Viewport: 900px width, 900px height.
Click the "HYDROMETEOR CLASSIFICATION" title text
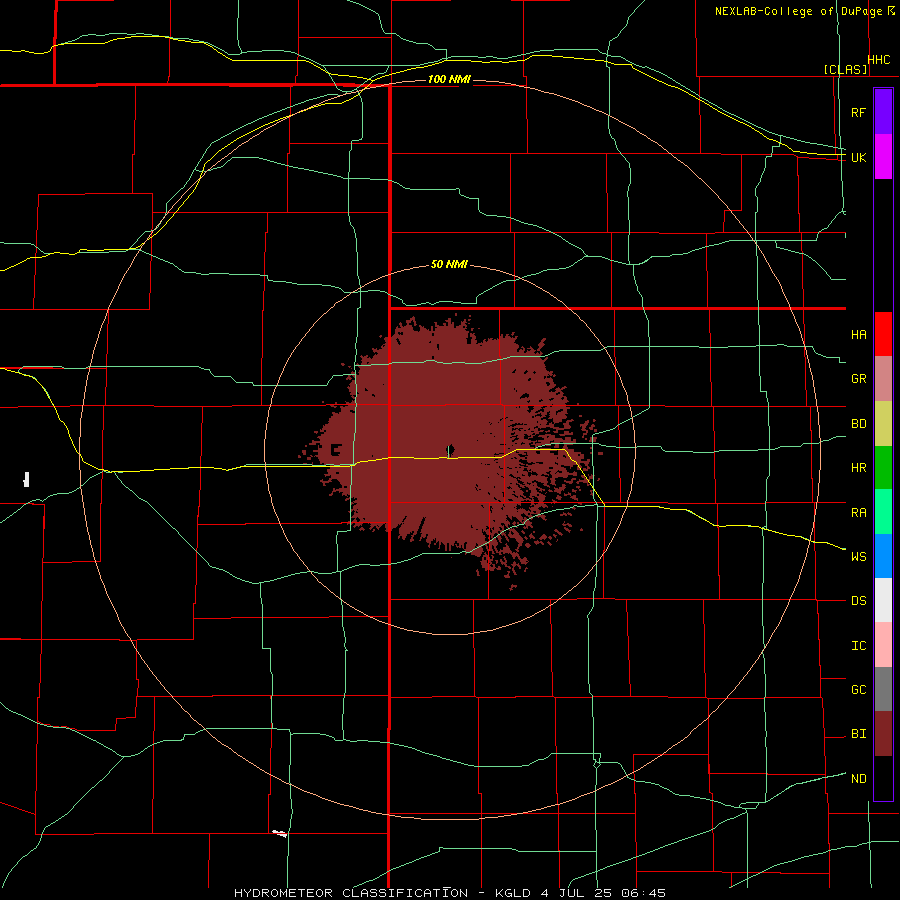pos(351,893)
